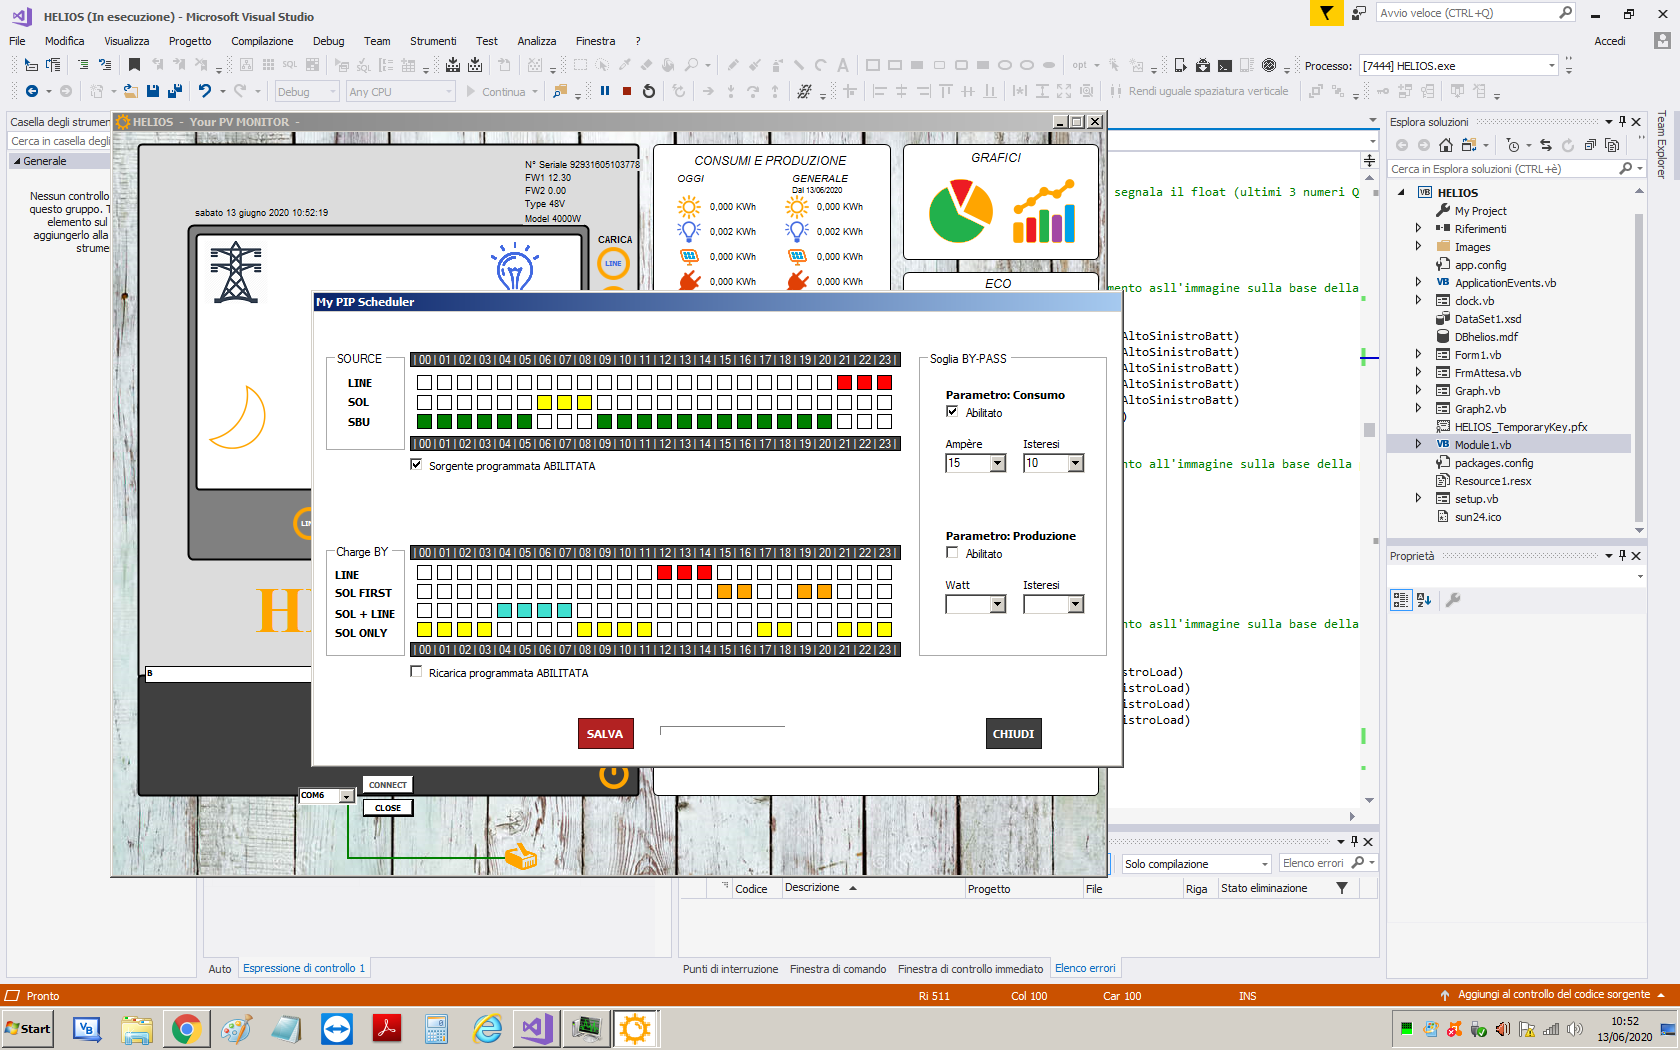Open the Ampère dropdown showing 15
This screenshot has height=1050, width=1680.
(x=997, y=463)
